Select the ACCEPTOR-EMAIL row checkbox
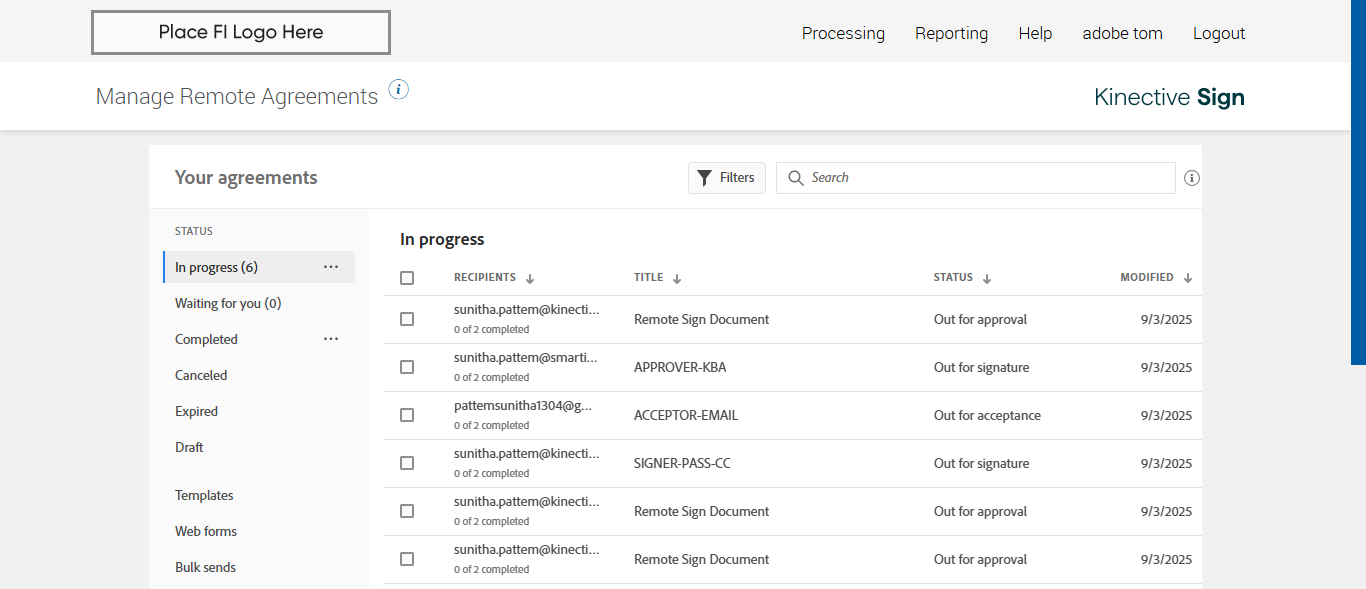The height and width of the screenshot is (589, 1366). click(407, 415)
